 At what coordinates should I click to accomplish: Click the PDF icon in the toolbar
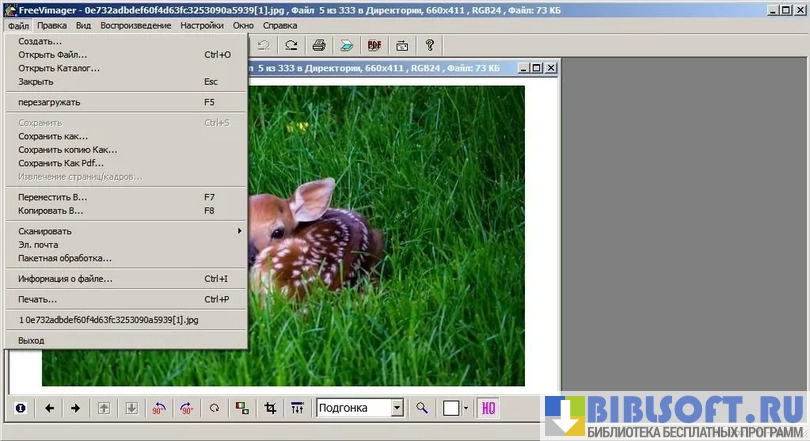[374, 45]
